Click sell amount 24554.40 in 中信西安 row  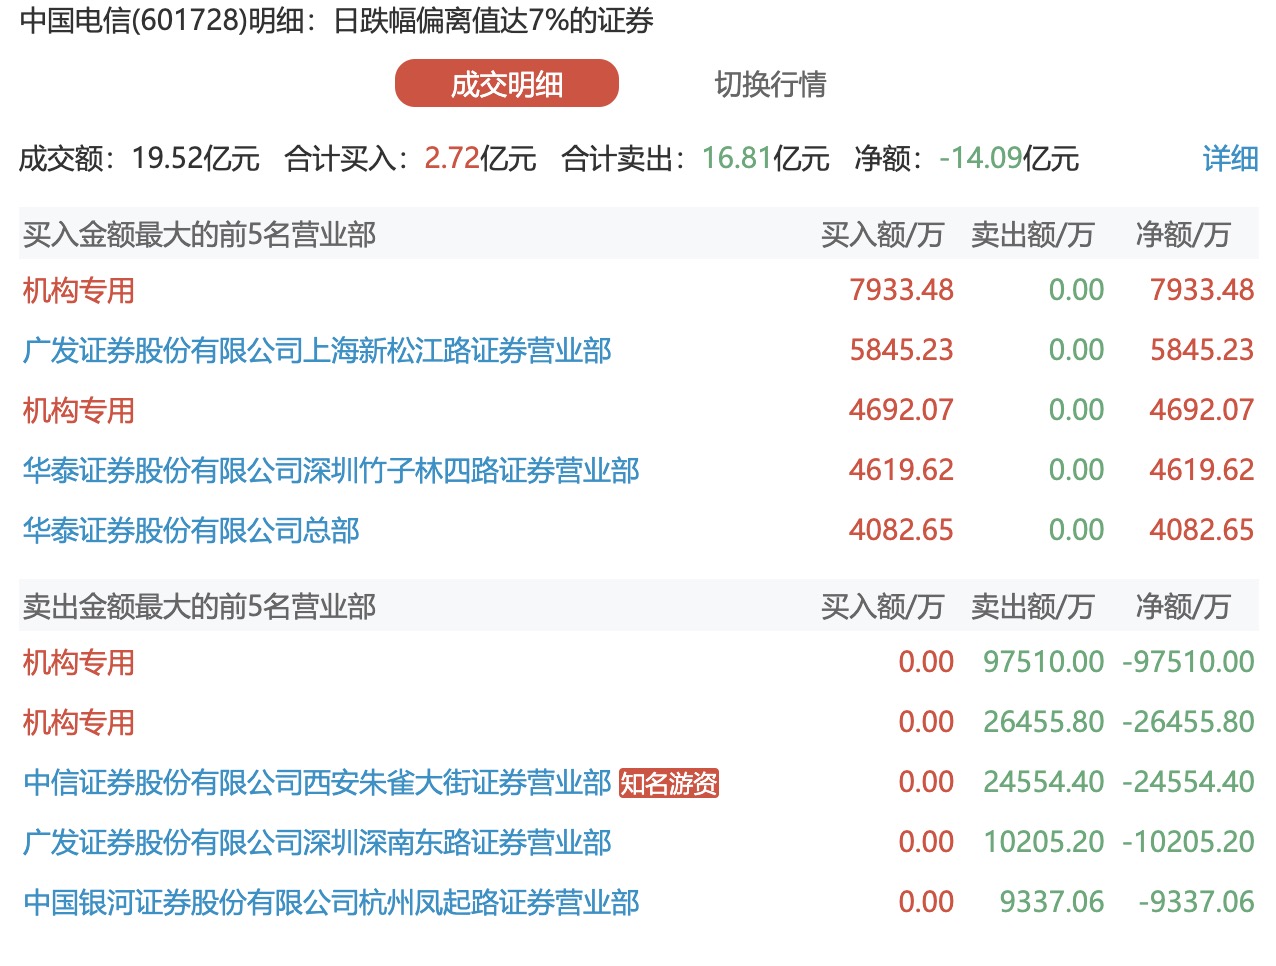point(1043,782)
